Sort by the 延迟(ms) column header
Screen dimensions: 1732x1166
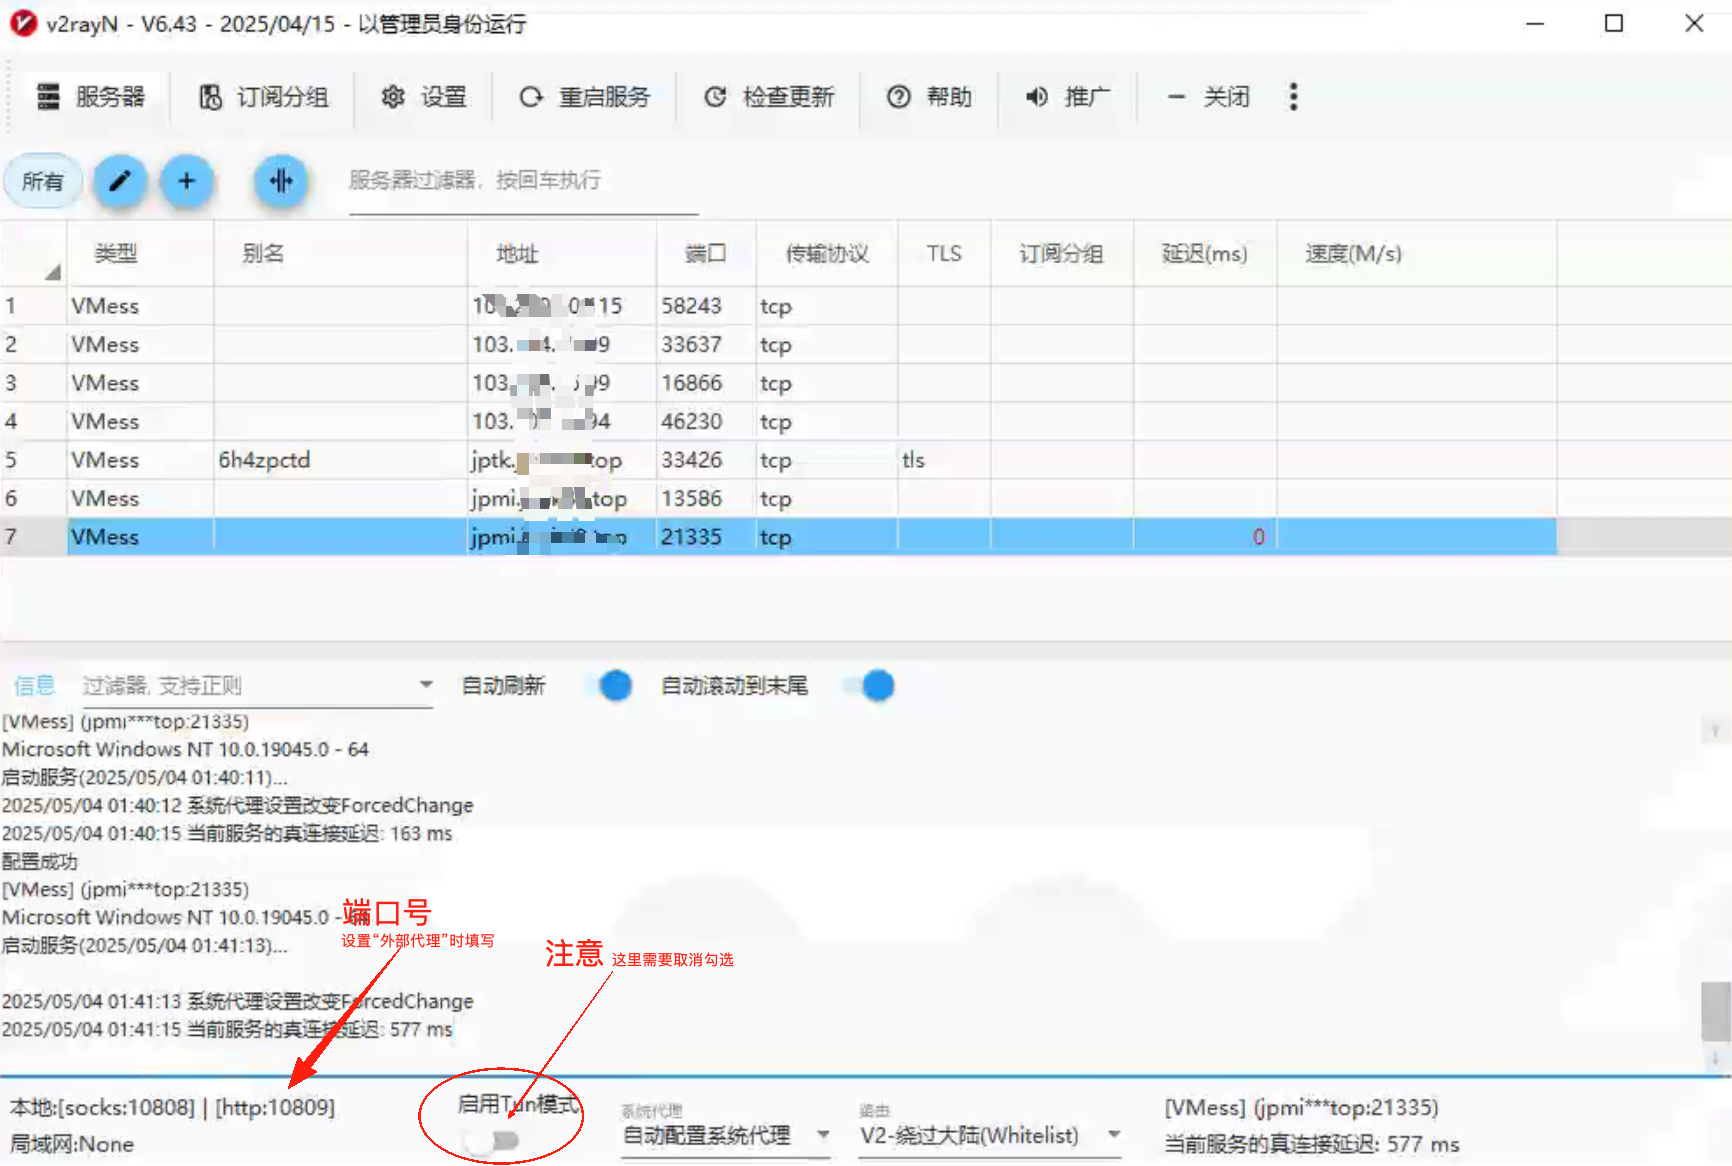(x=1204, y=254)
